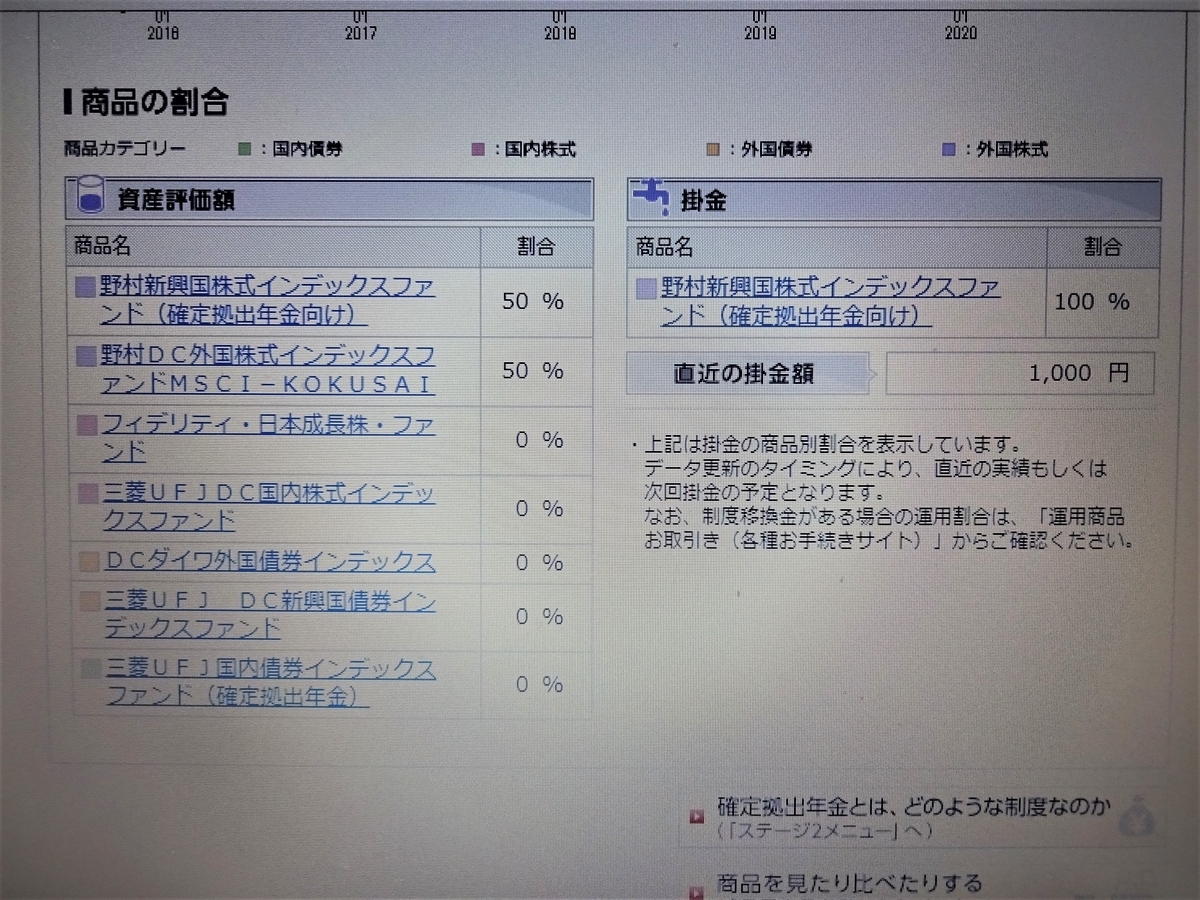The height and width of the screenshot is (900, 1200).
Task: Open 野村ＤＣ外国株式インデックスファンドMSCI-KOKUSAI link
Action: click(268, 370)
